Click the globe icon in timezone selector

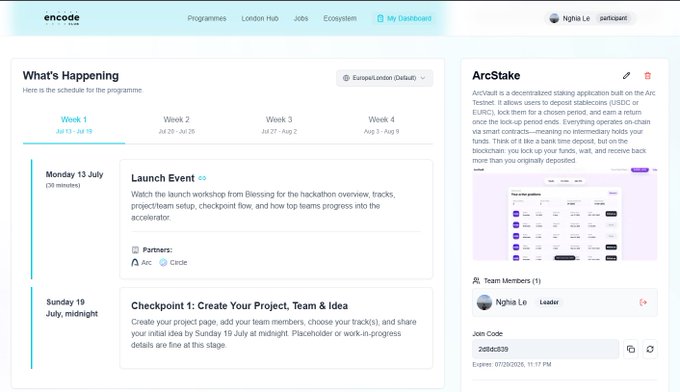pyautogui.click(x=346, y=78)
